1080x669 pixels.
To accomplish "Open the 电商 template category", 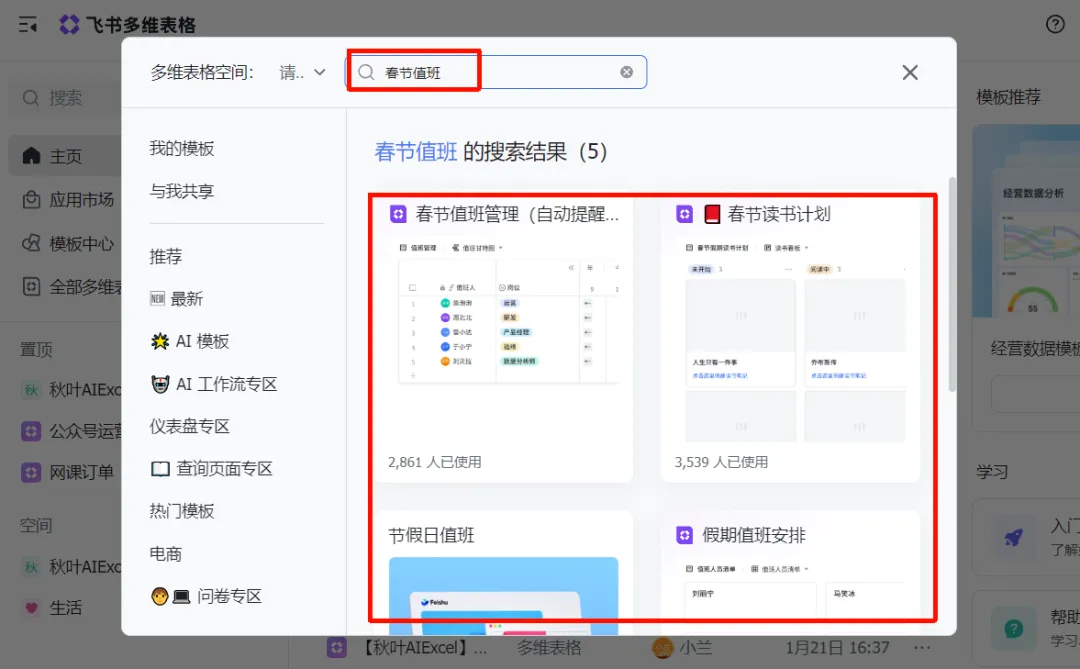I will point(166,554).
